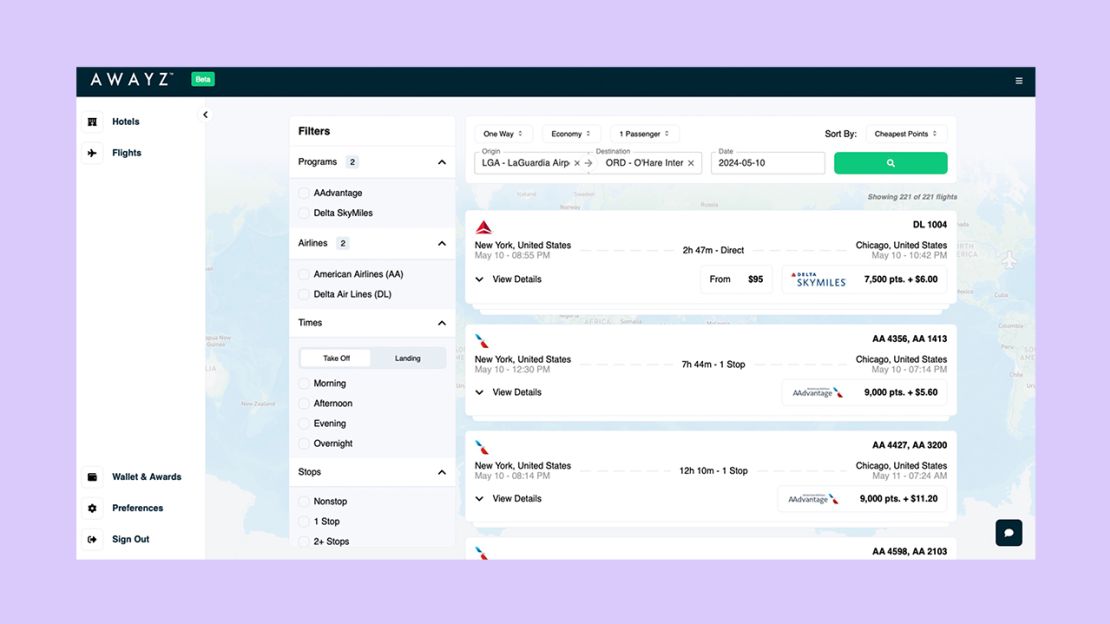Select the 9,000 pts. + $11.20 offer
The width and height of the screenshot is (1110, 624).
click(x=862, y=499)
